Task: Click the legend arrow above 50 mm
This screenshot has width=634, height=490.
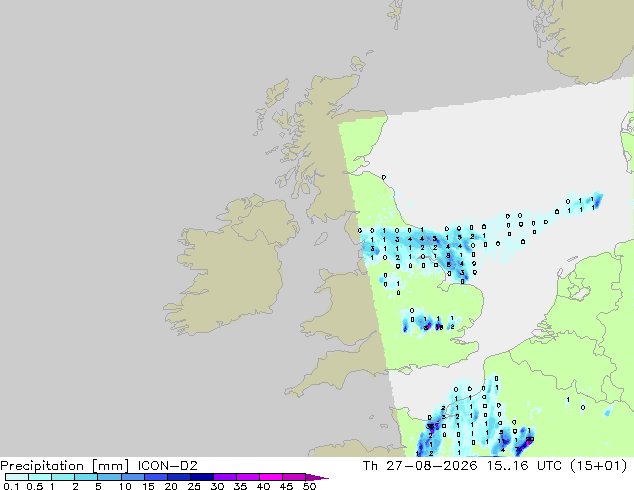Action: tap(317, 477)
